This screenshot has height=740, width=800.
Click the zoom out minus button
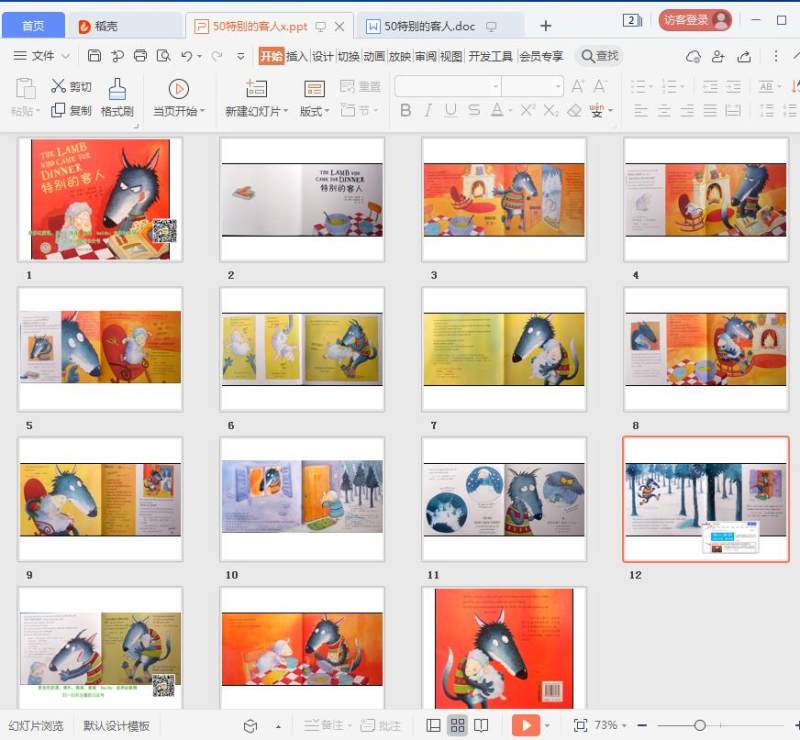tap(642, 725)
